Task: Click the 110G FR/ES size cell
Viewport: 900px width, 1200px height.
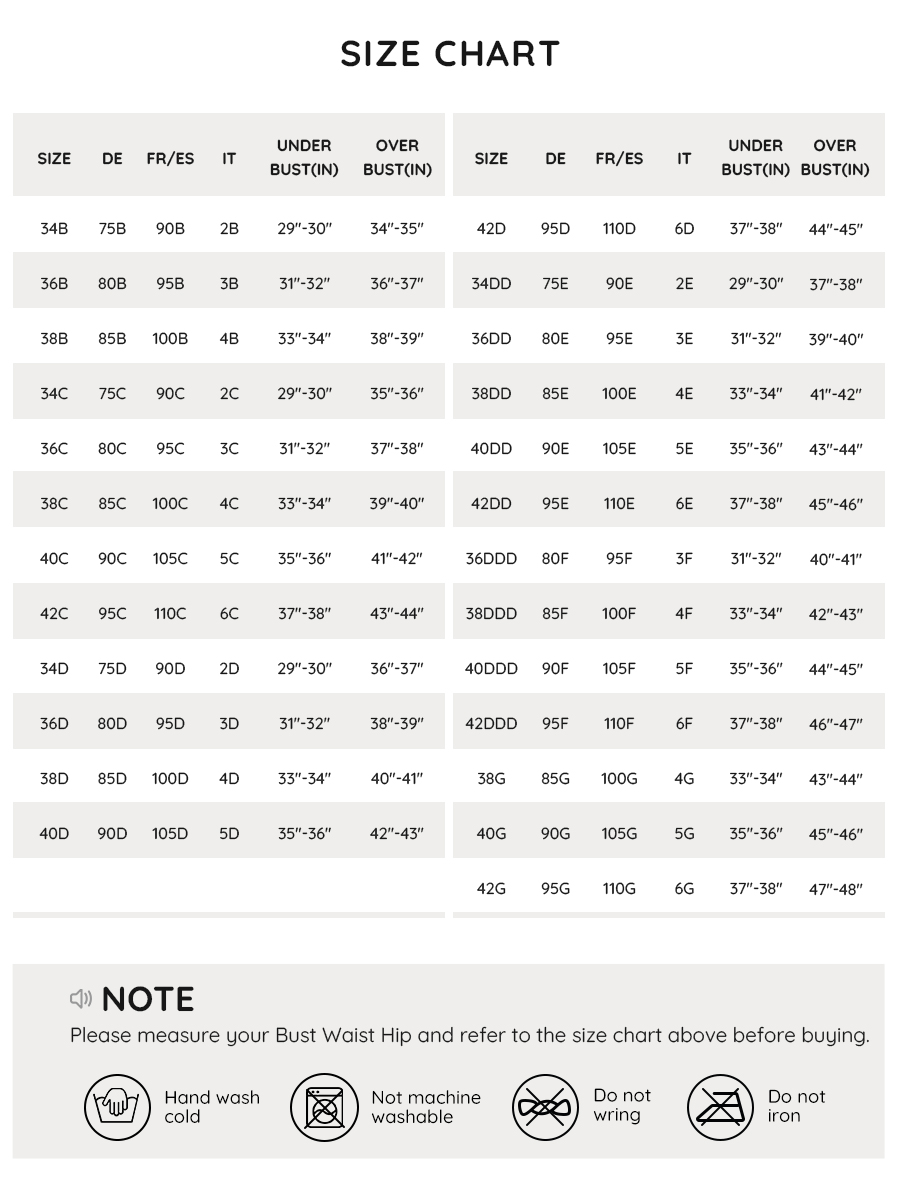Action: tap(619, 888)
